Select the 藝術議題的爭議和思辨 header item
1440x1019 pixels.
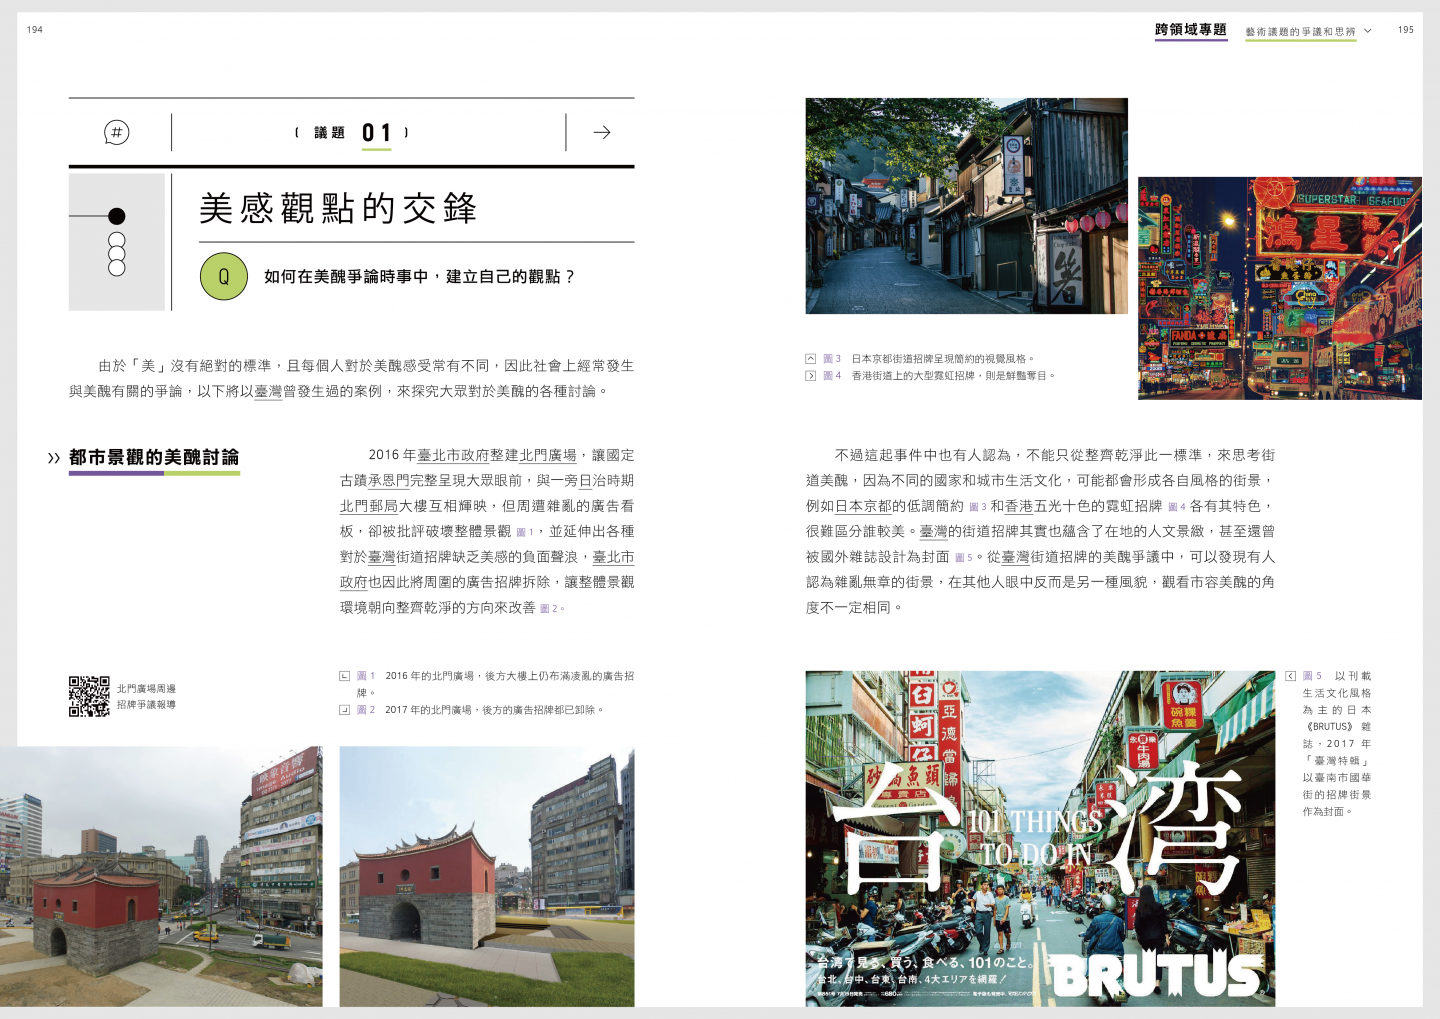tap(1300, 32)
